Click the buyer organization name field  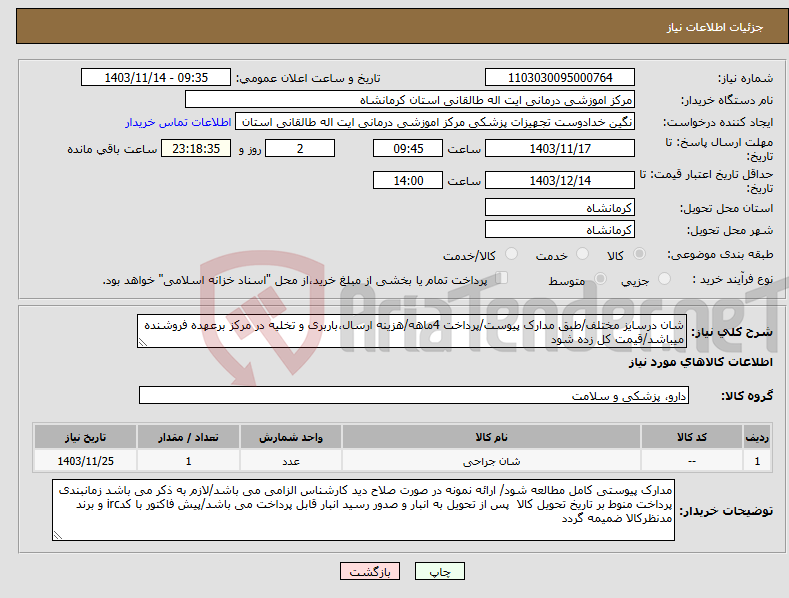[410, 100]
